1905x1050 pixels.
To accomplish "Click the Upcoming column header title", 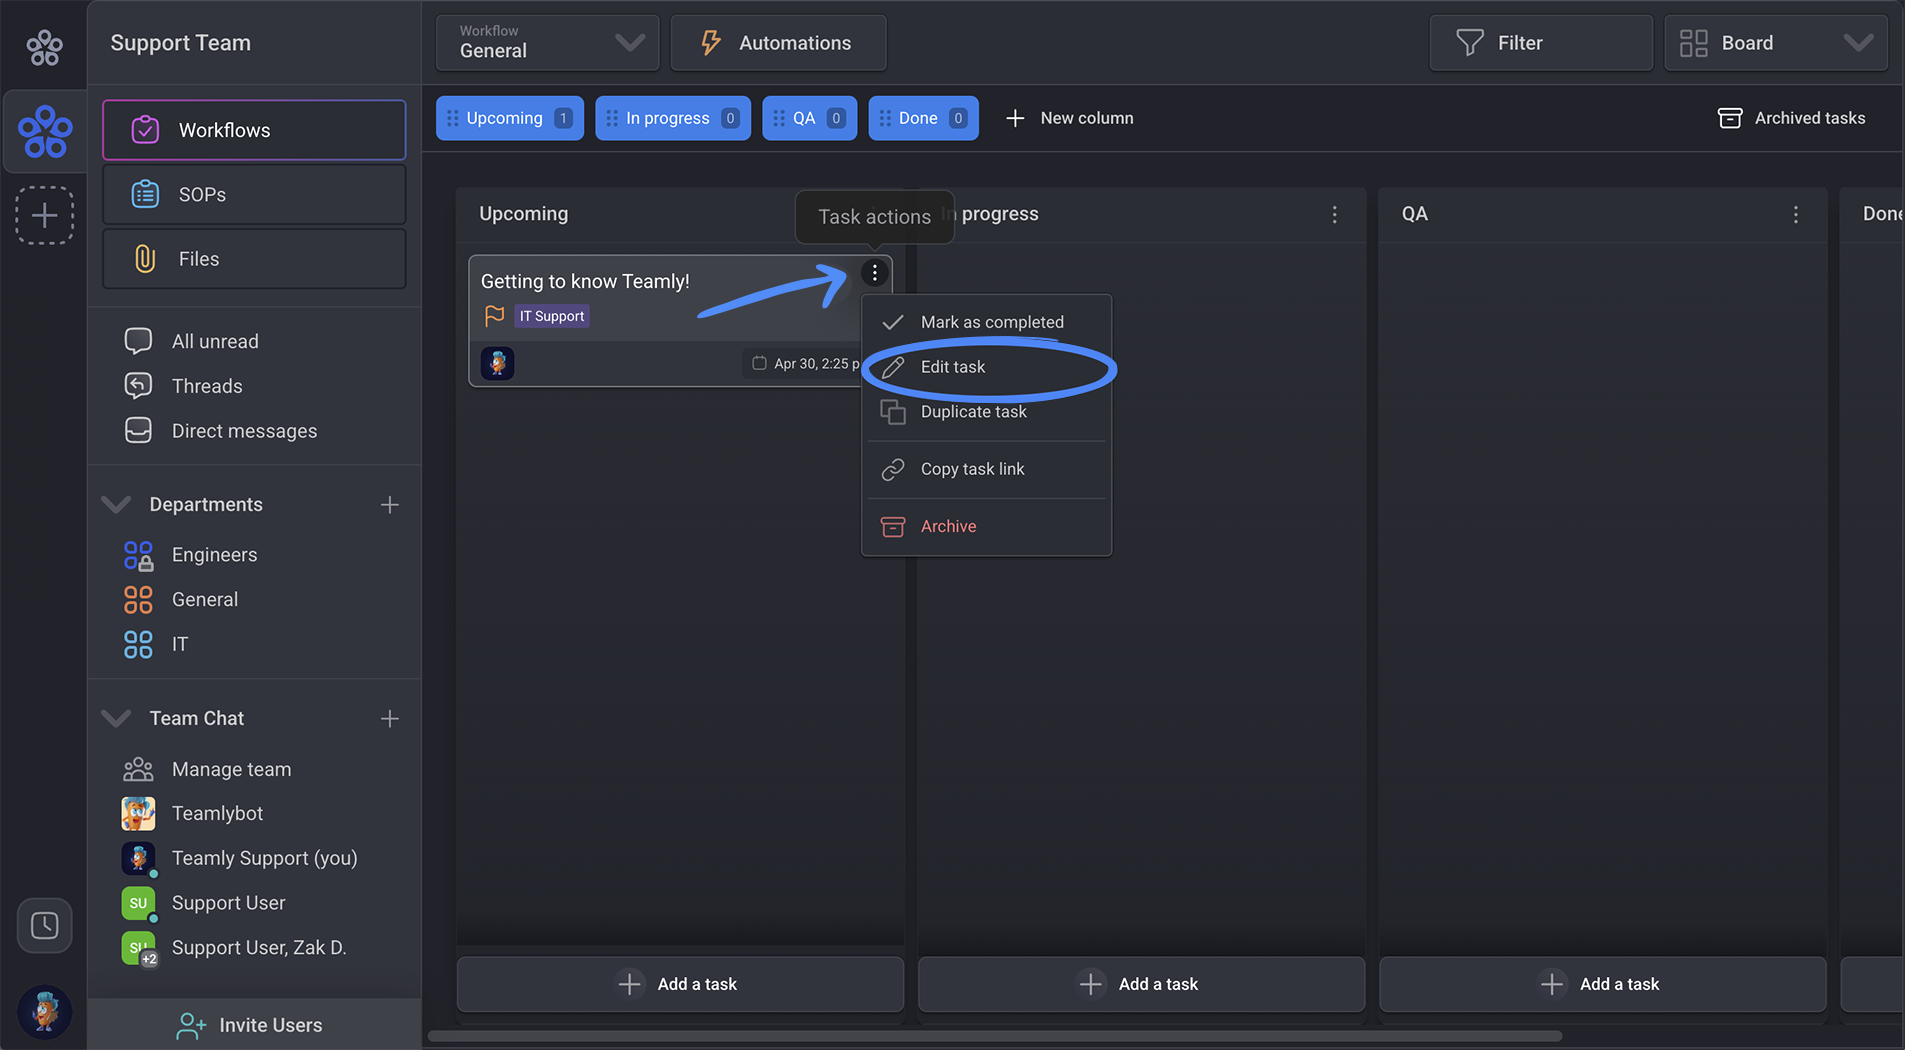I will [523, 214].
